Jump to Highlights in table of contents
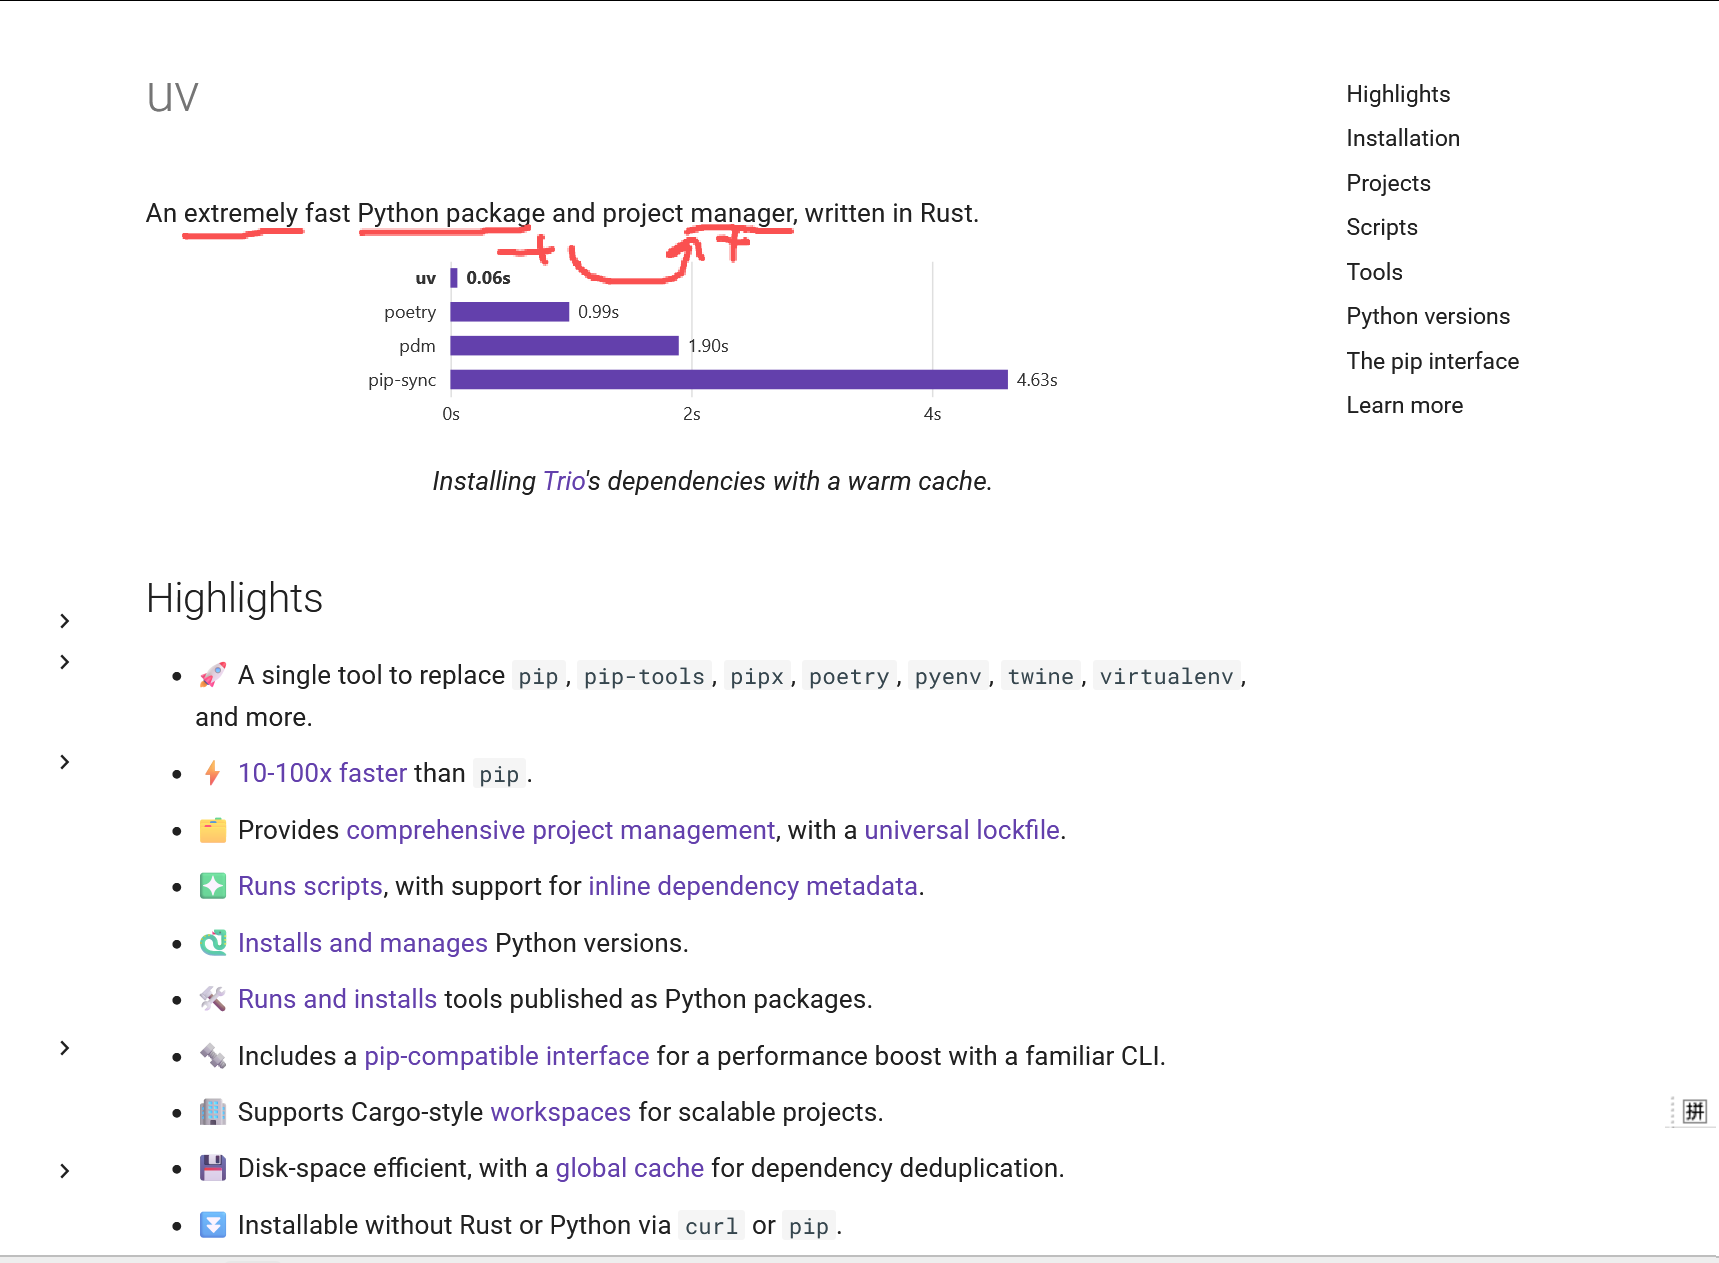This screenshot has height=1263, width=1719. tap(1398, 94)
